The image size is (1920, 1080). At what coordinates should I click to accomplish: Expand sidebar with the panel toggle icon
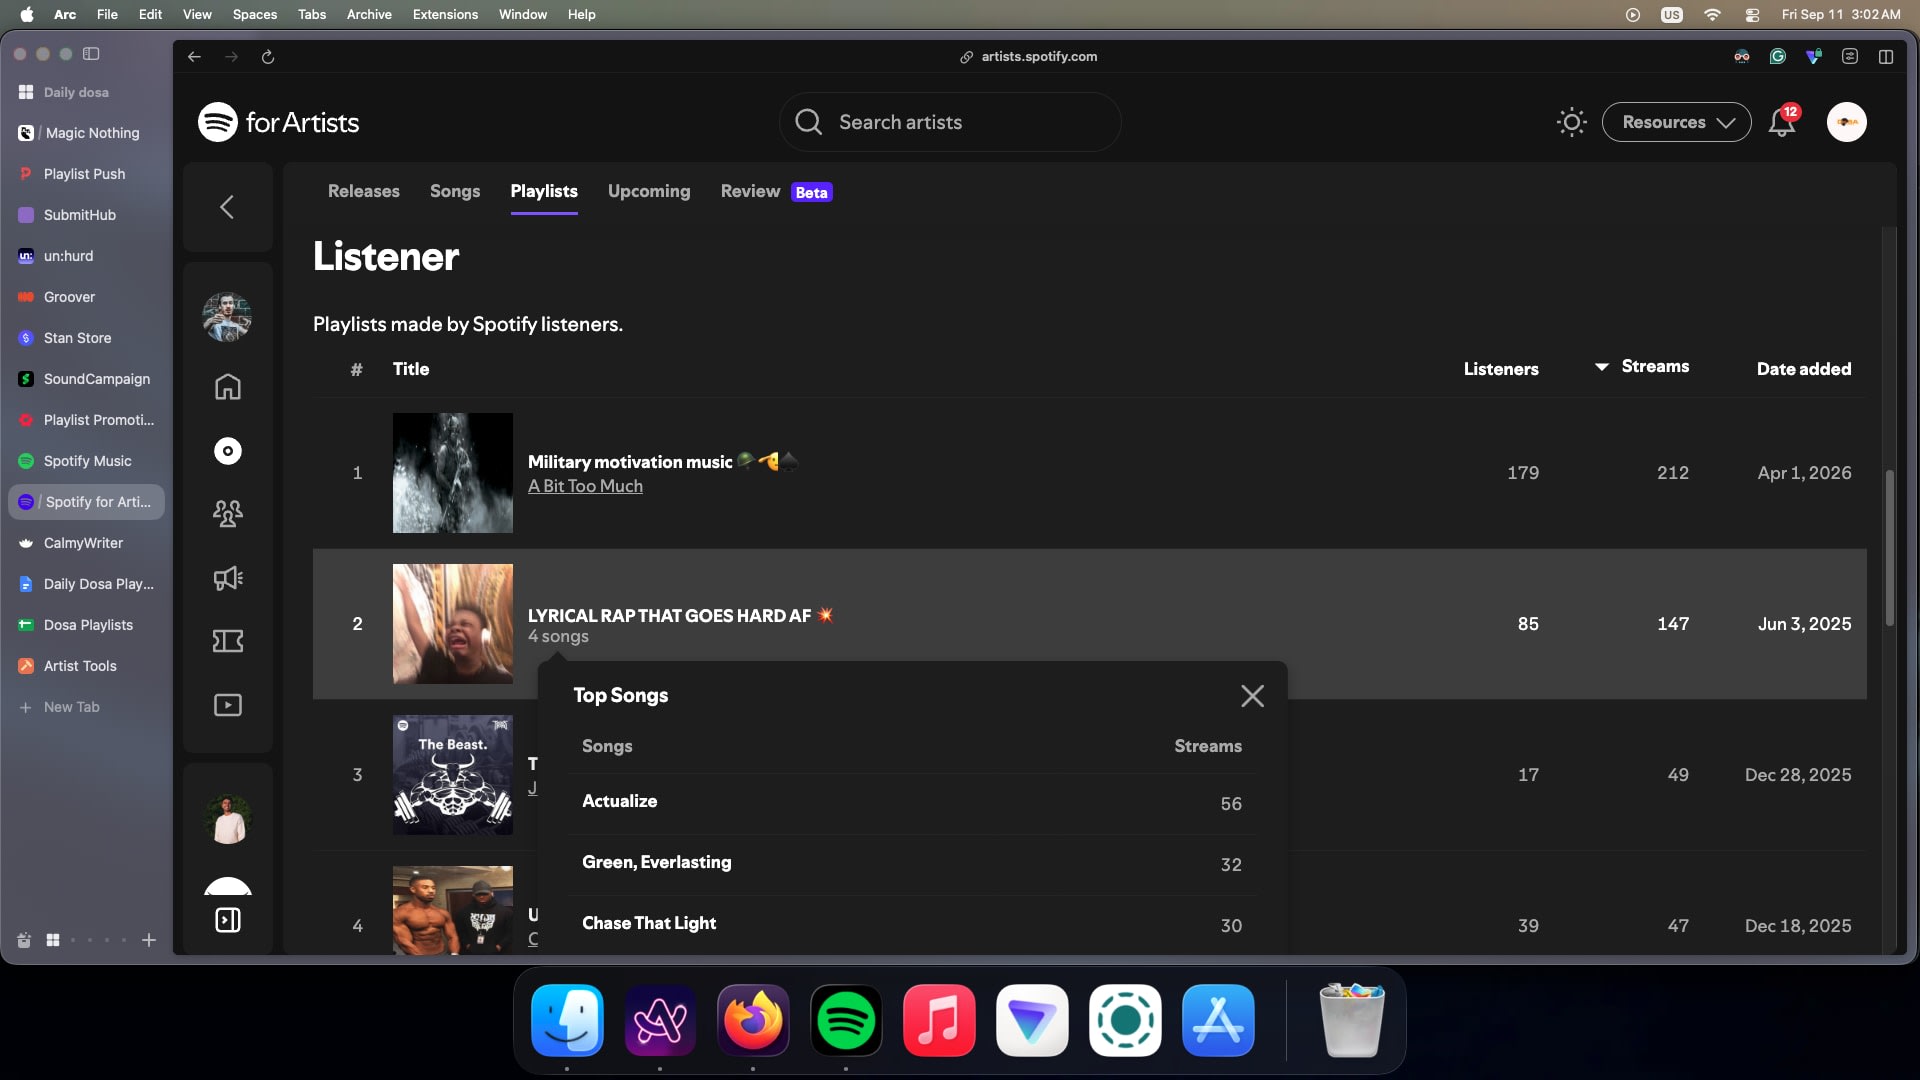pos(228,920)
